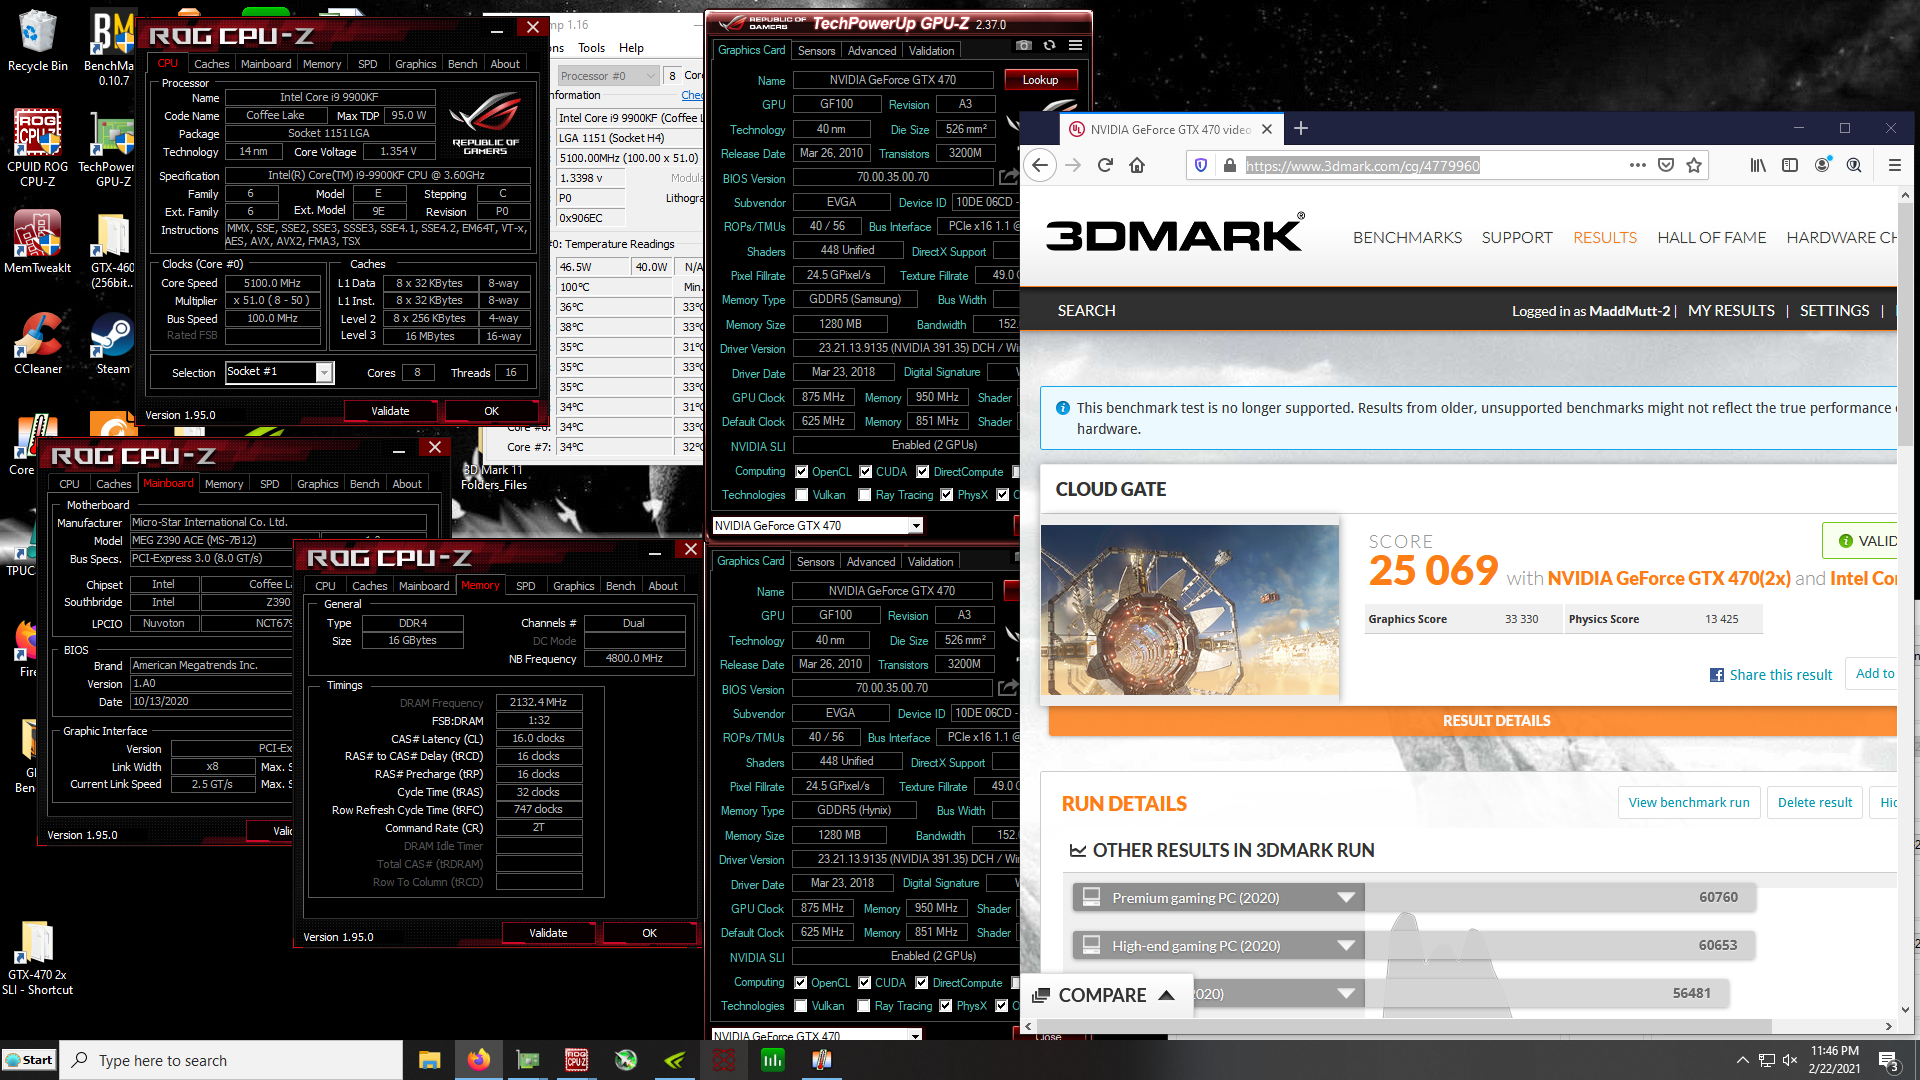1920x1080 pixels.
Task: Open GPU-Z hamburger menu
Action: pyautogui.click(x=1075, y=45)
